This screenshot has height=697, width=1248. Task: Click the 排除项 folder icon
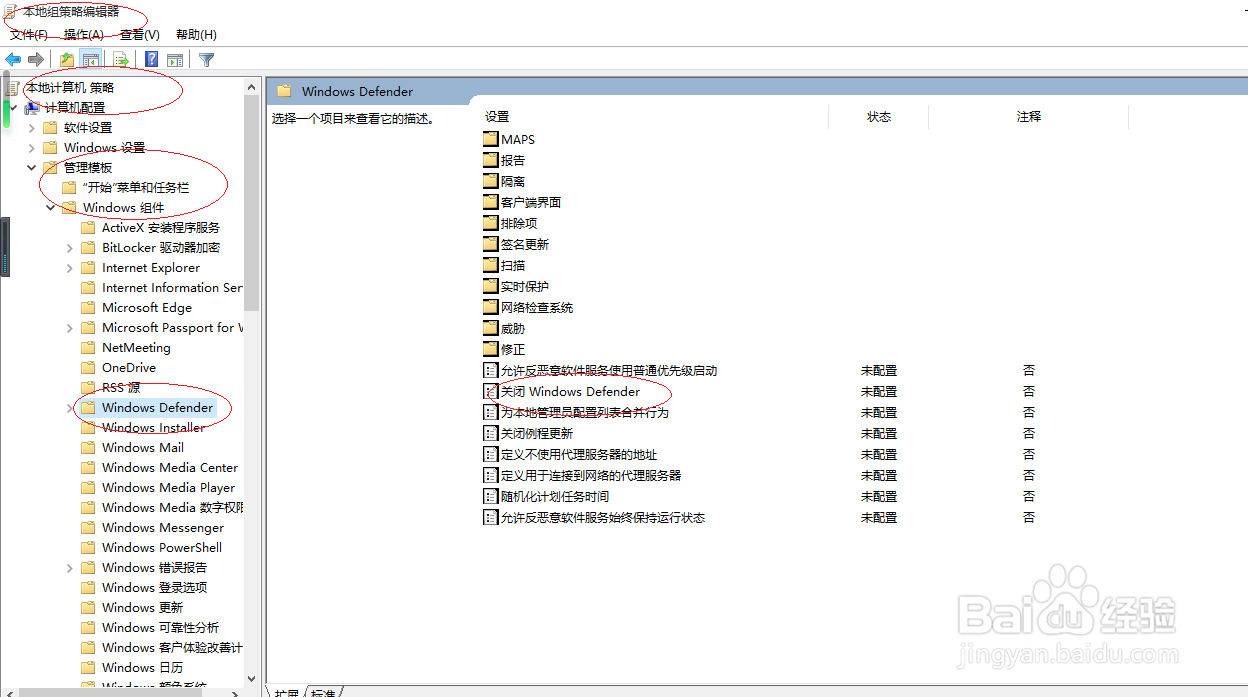pos(490,223)
